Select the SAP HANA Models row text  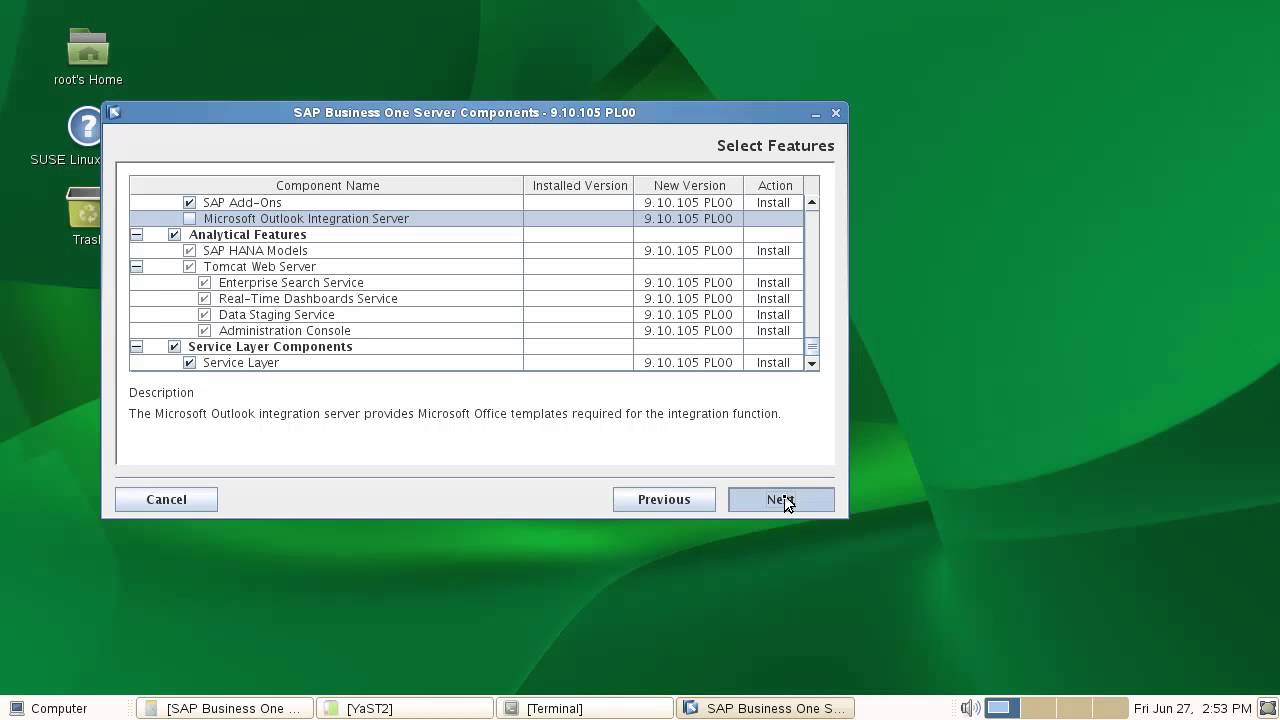click(x=255, y=251)
